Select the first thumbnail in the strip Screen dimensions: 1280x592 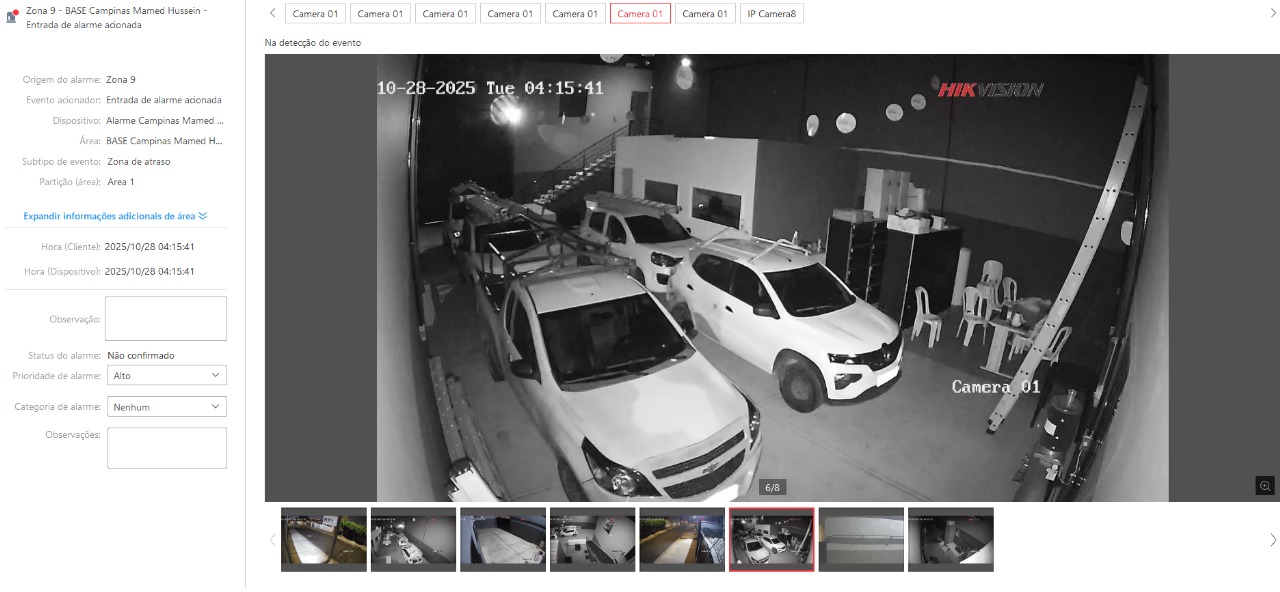pyautogui.click(x=324, y=539)
